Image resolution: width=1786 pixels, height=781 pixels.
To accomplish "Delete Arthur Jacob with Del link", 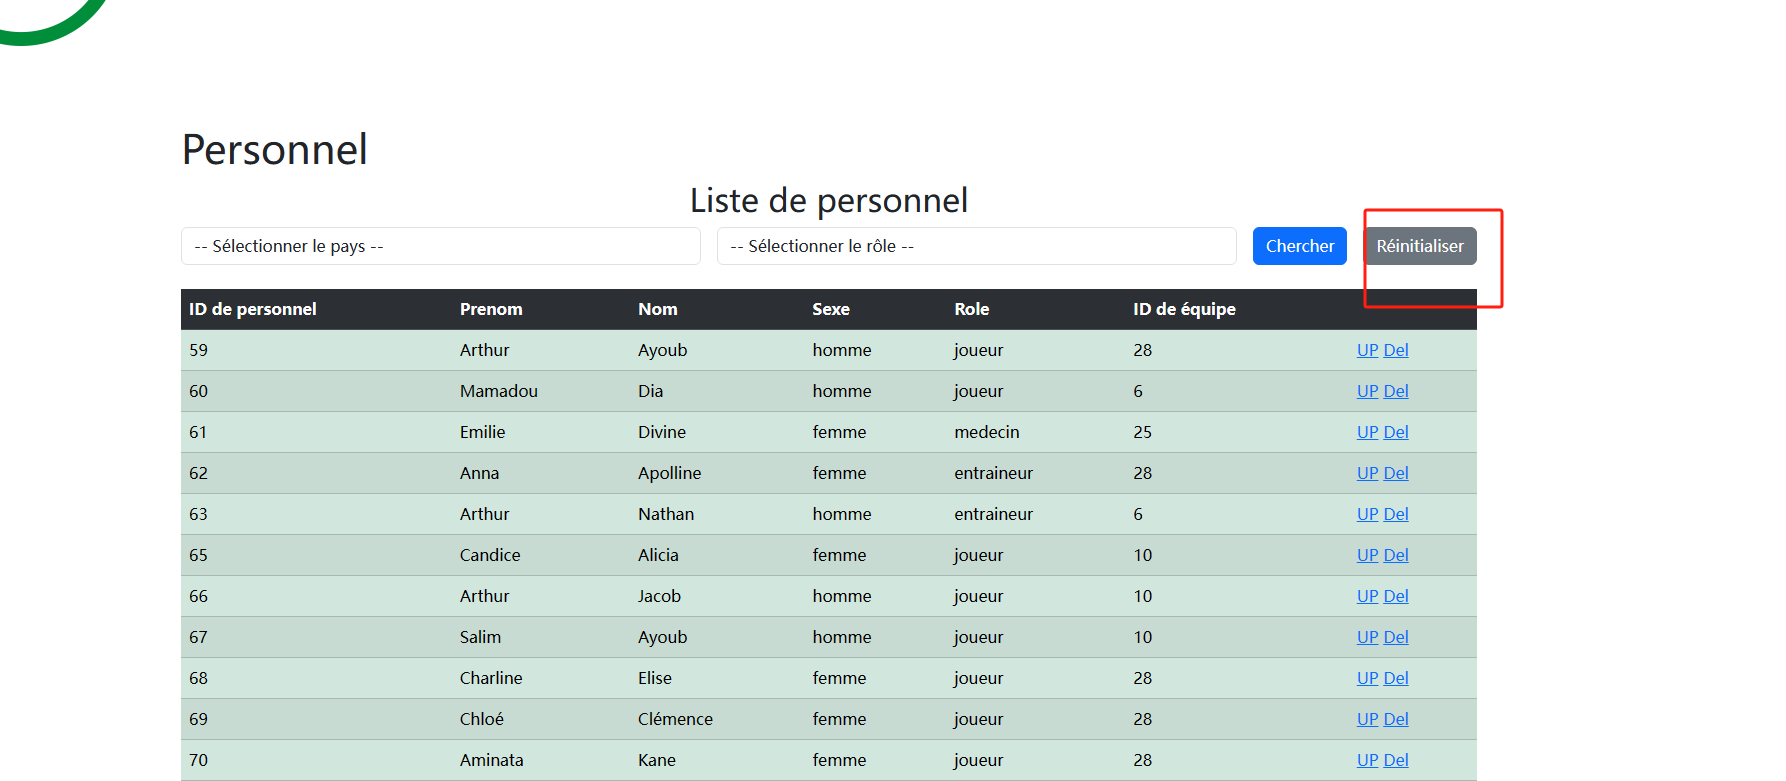I will pos(1396,596).
